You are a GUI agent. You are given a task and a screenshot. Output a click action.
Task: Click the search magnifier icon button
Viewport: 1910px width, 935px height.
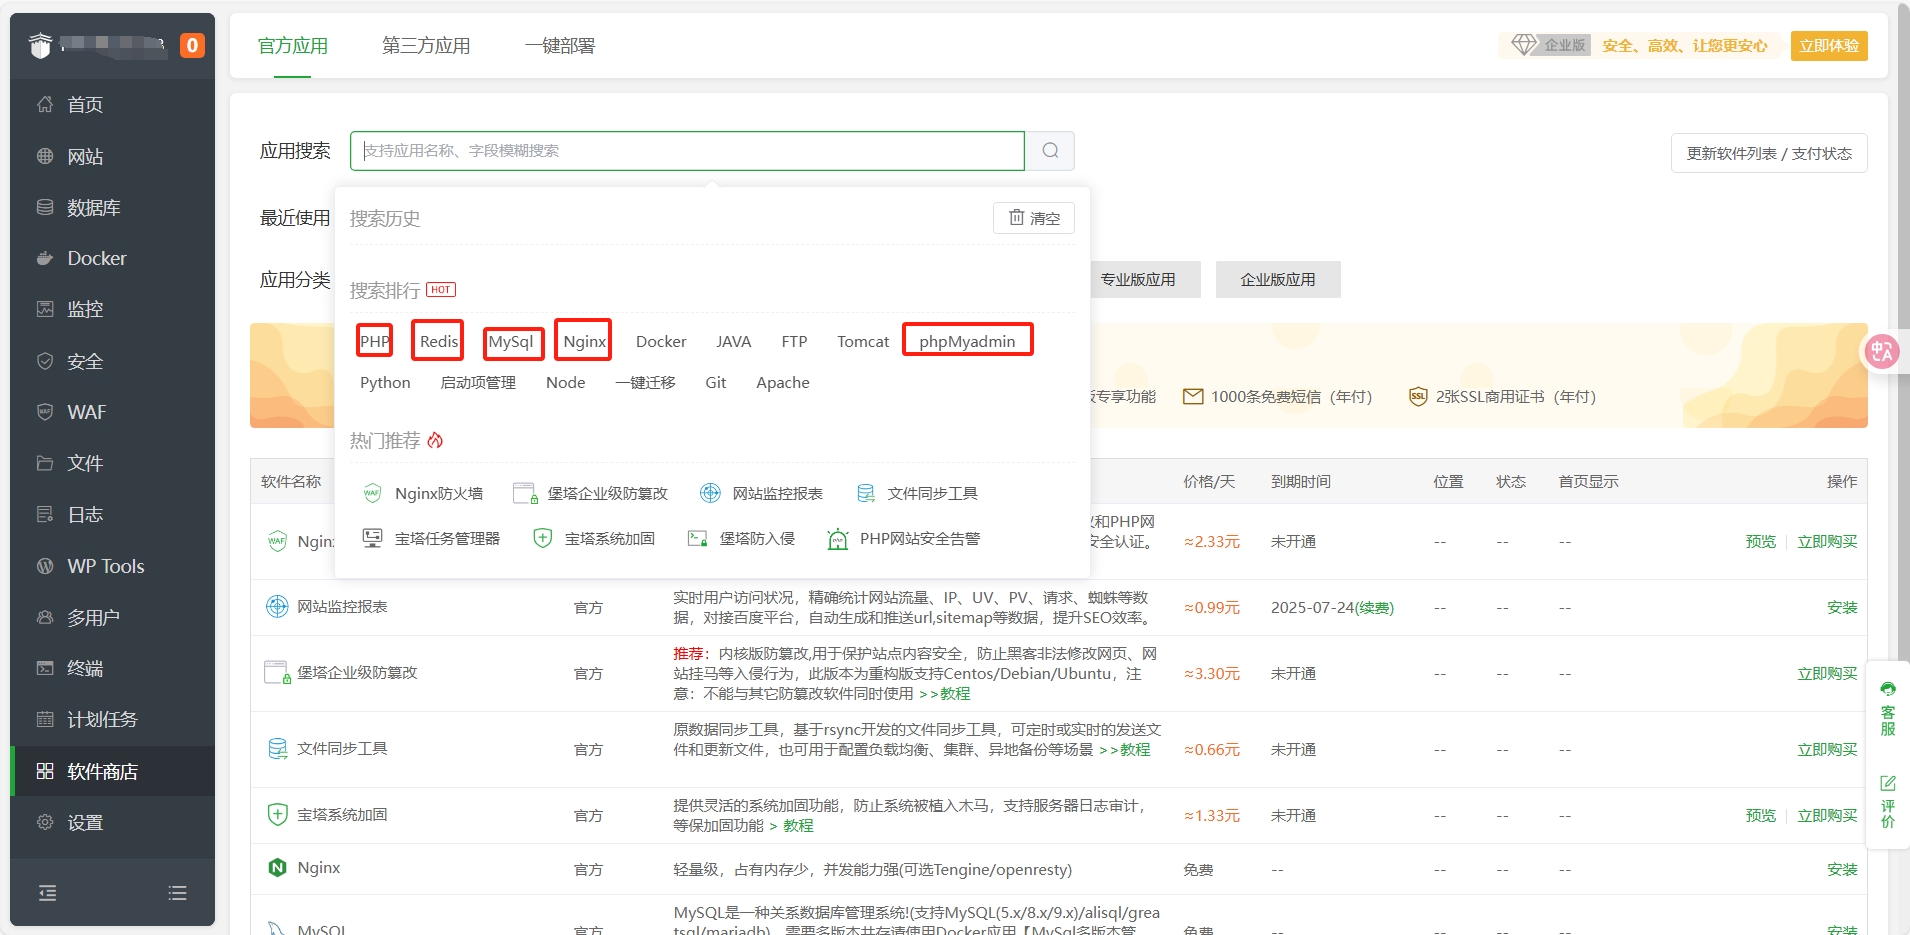(x=1050, y=151)
